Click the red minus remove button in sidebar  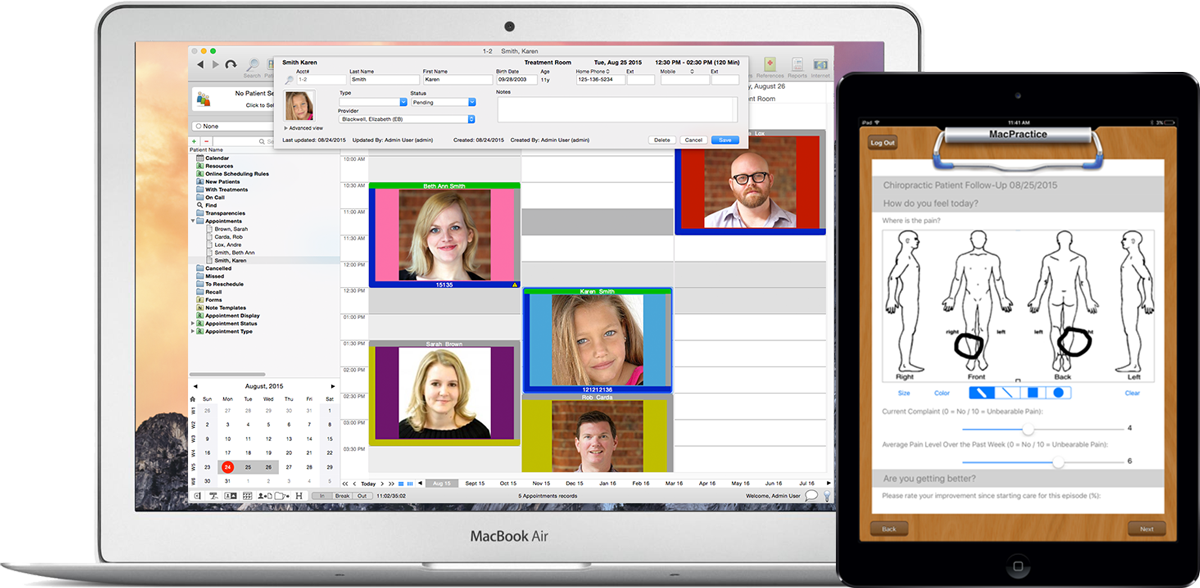tap(206, 141)
